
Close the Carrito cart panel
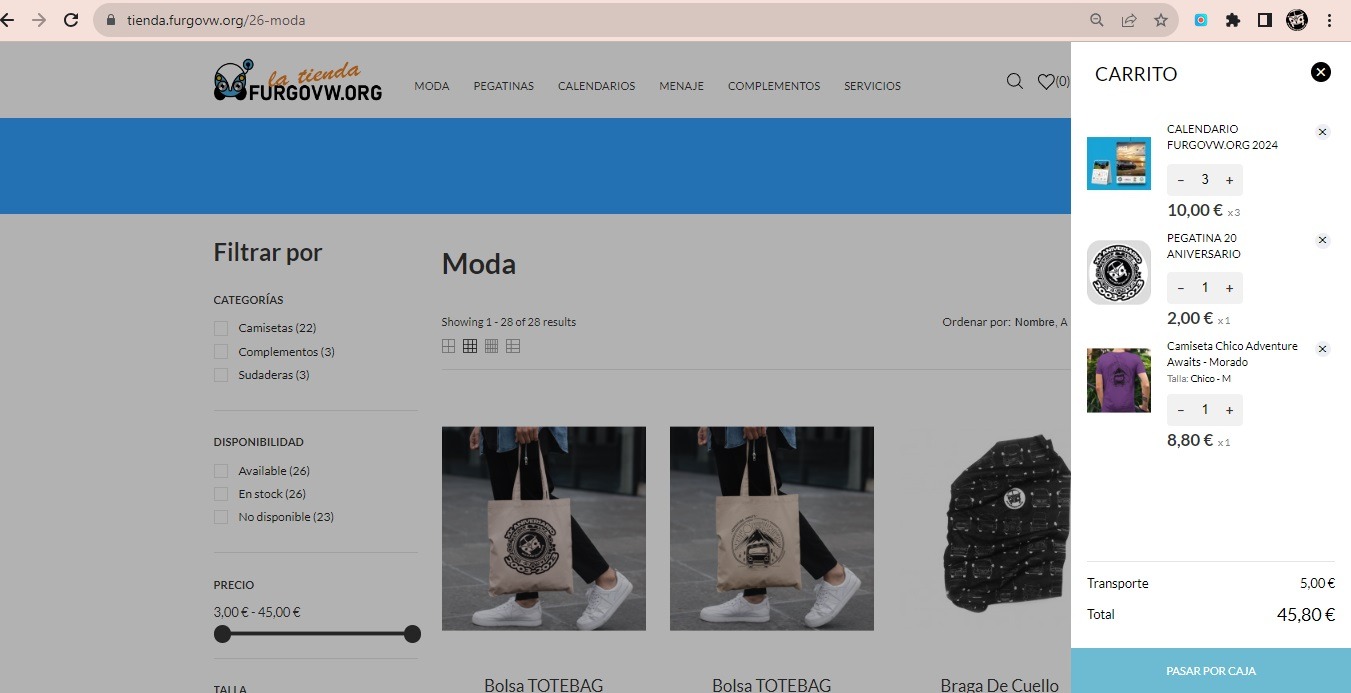coord(1321,72)
